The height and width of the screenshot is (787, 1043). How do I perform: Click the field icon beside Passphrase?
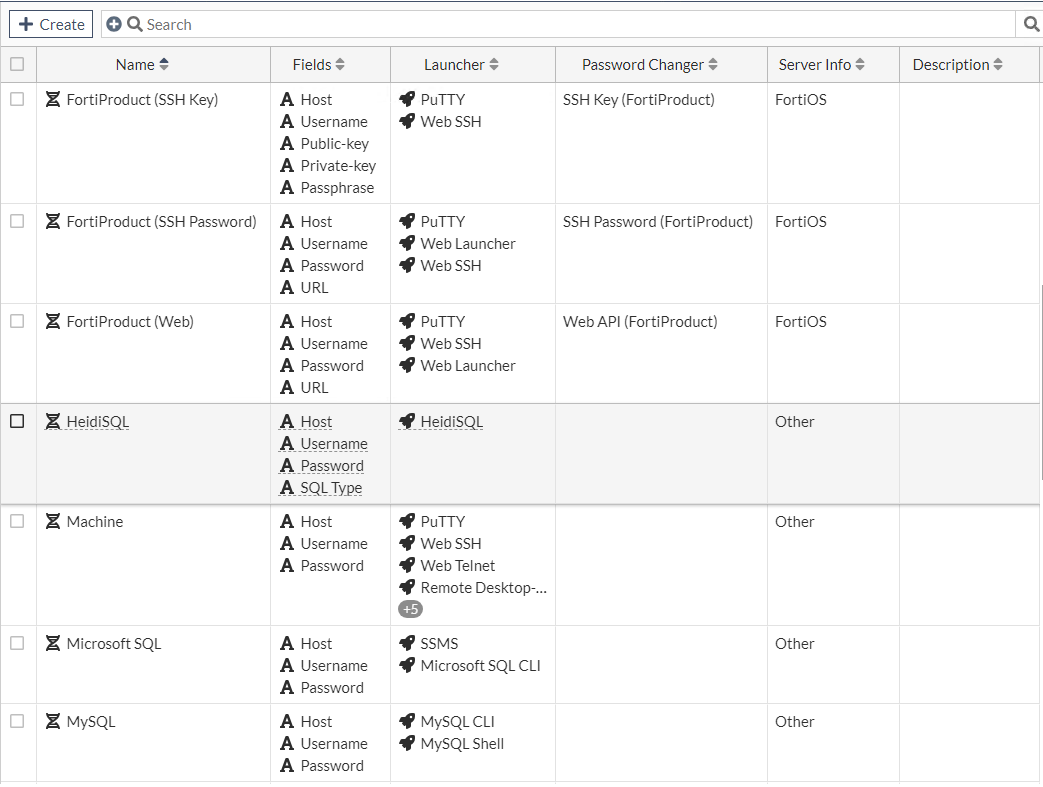[287, 188]
